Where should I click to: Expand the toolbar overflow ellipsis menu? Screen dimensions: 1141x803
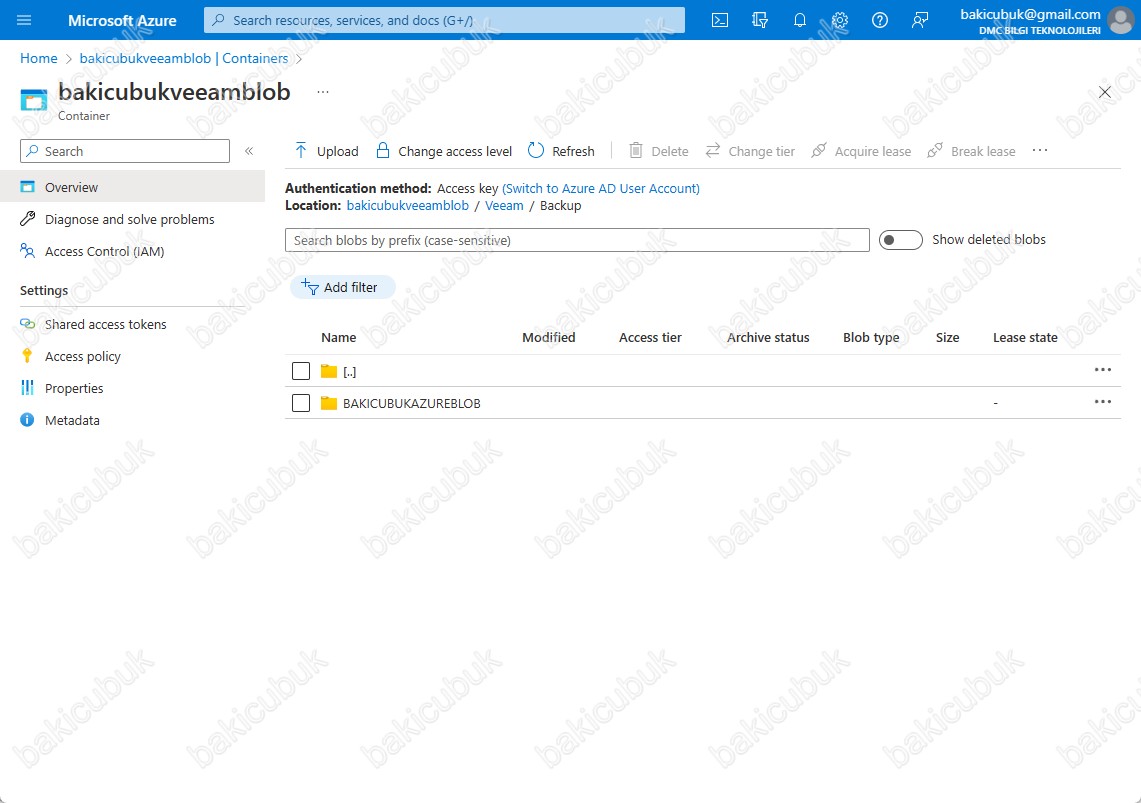coord(1040,151)
